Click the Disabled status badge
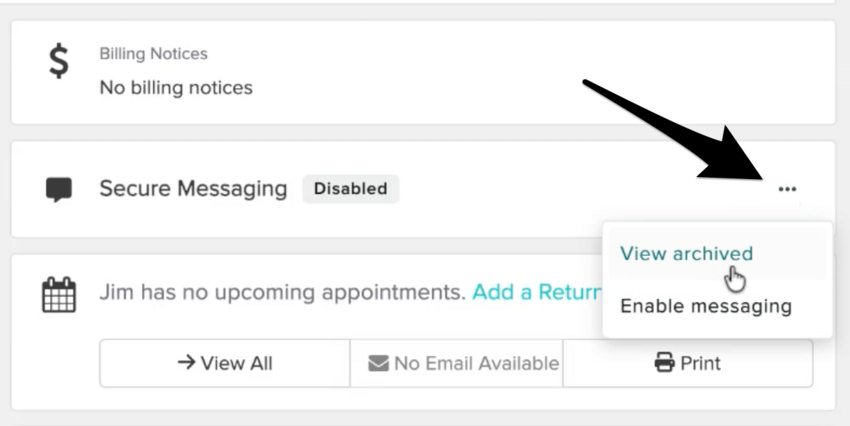Screen dimensions: 850x426 (350, 188)
